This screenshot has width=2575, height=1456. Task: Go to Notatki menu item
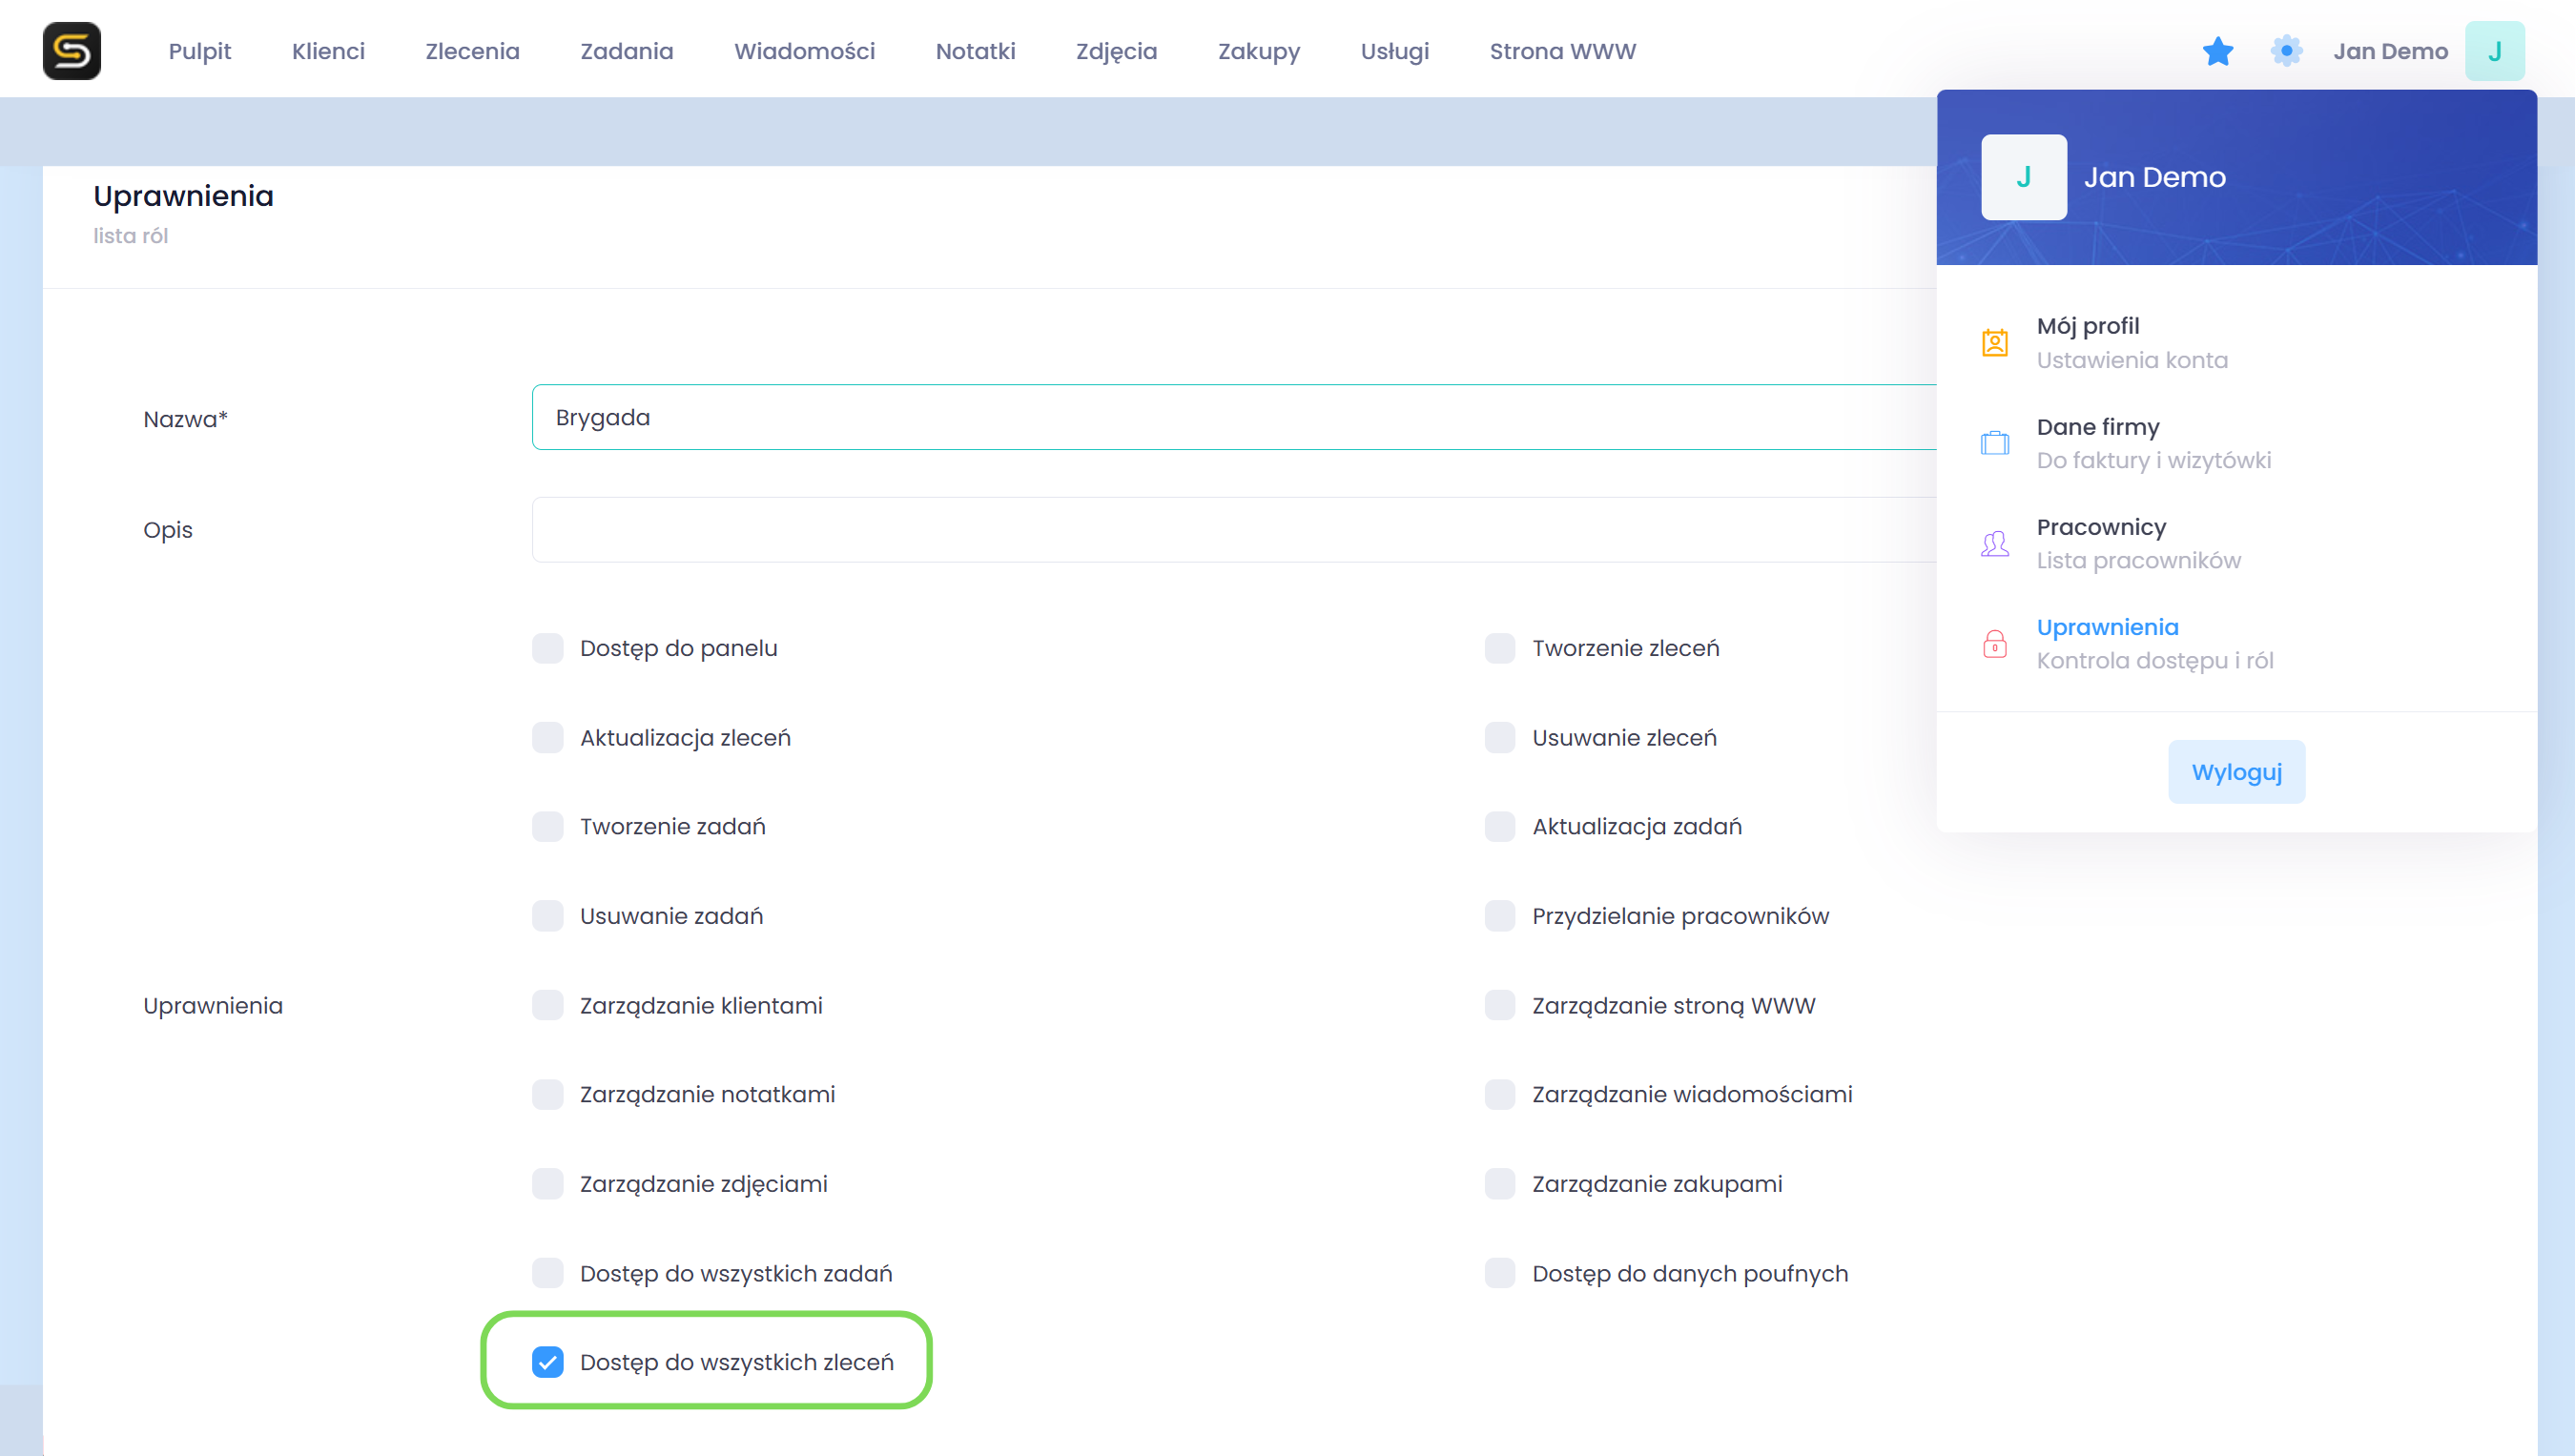[x=975, y=51]
